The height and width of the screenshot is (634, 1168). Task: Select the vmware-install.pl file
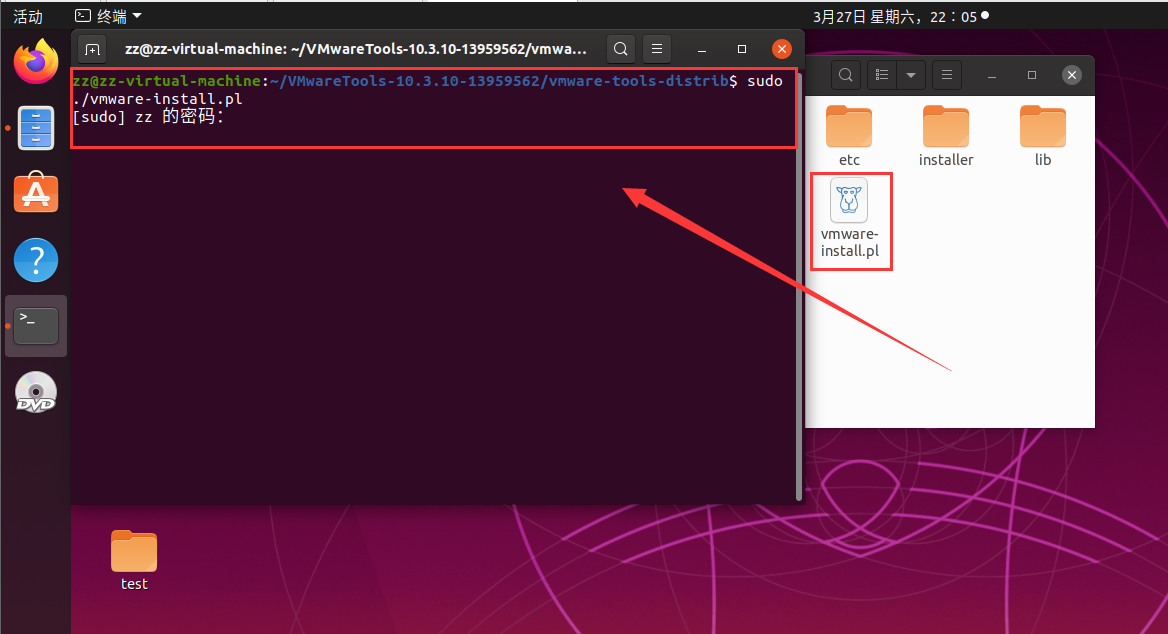click(x=850, y=219)
